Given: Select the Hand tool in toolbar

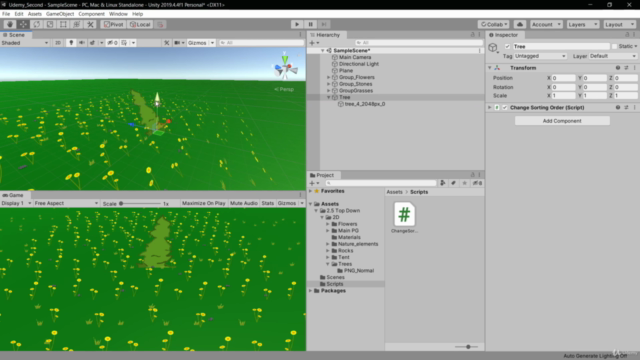Looking at the screenshot, I should click(x=10, y=24).
